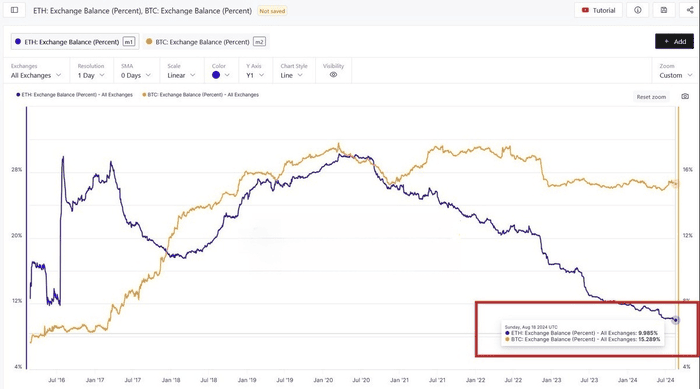Click the YouTube icon on Tutorial

(x=585, y=10)
